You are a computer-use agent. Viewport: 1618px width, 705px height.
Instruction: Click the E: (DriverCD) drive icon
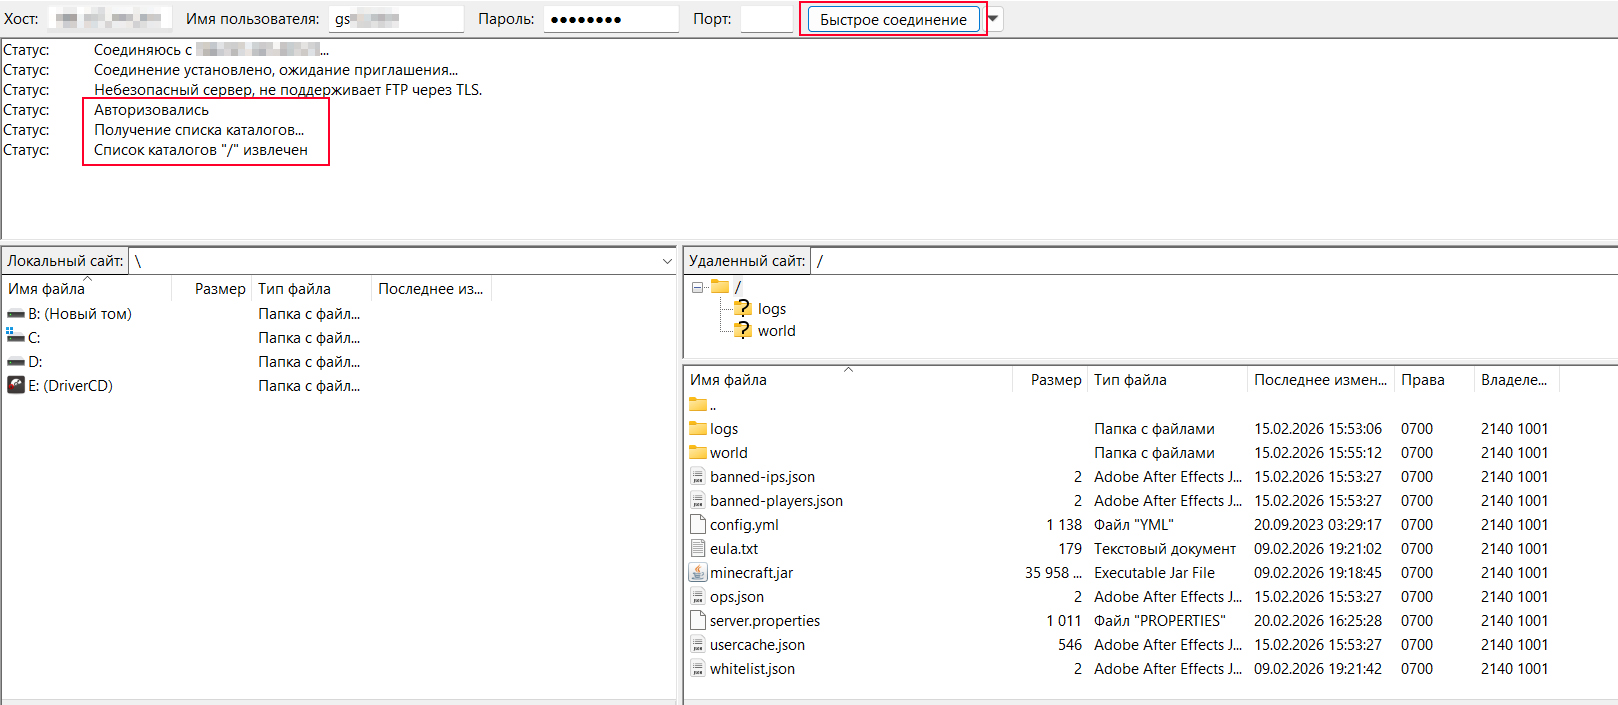click(x=16, y=386)
